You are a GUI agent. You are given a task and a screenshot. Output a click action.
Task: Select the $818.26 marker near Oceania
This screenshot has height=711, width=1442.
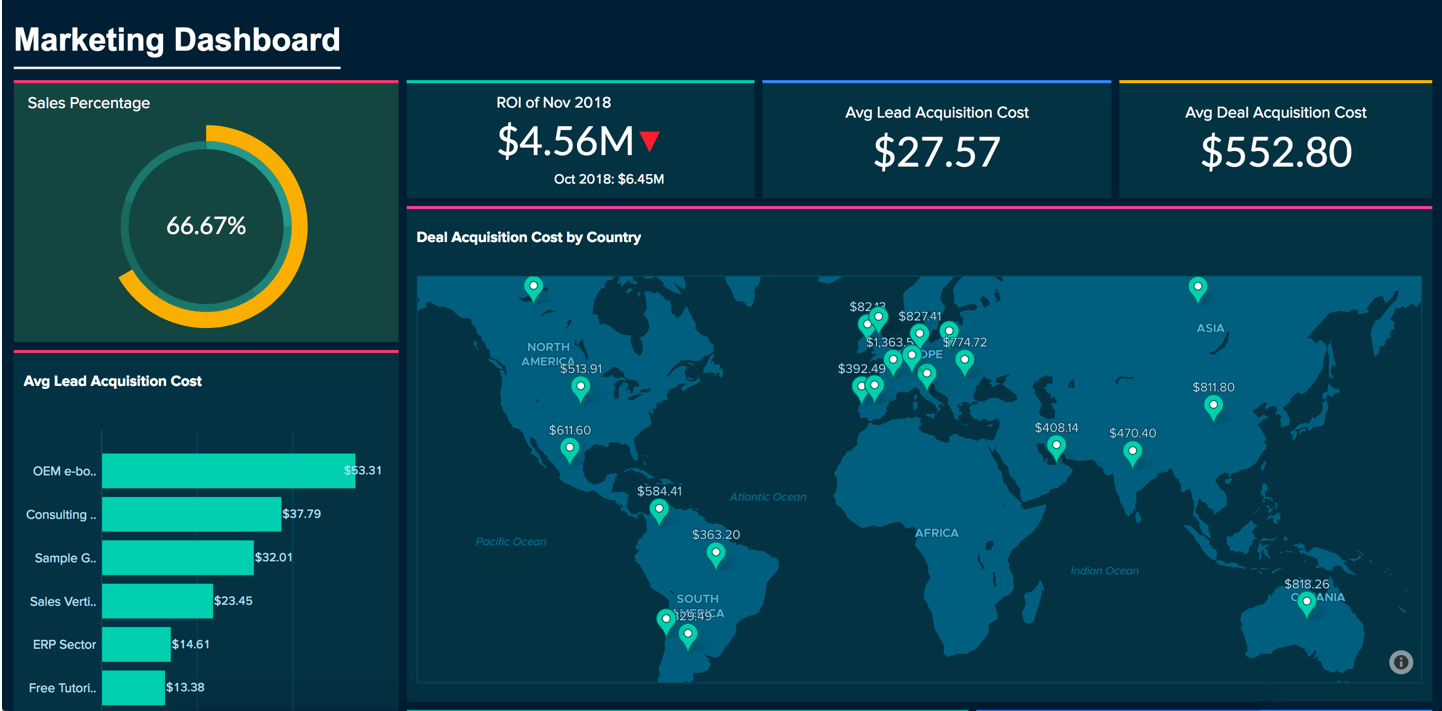point(1306,602)
